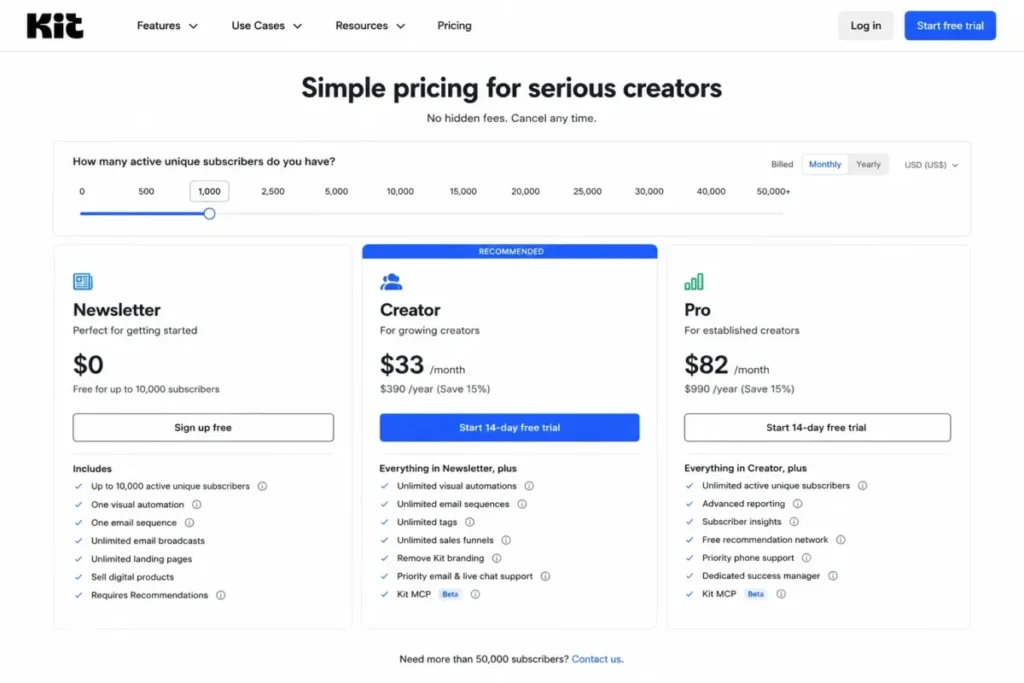
Task: Open info icon next to Requires Recommendations
Action: 221,596
